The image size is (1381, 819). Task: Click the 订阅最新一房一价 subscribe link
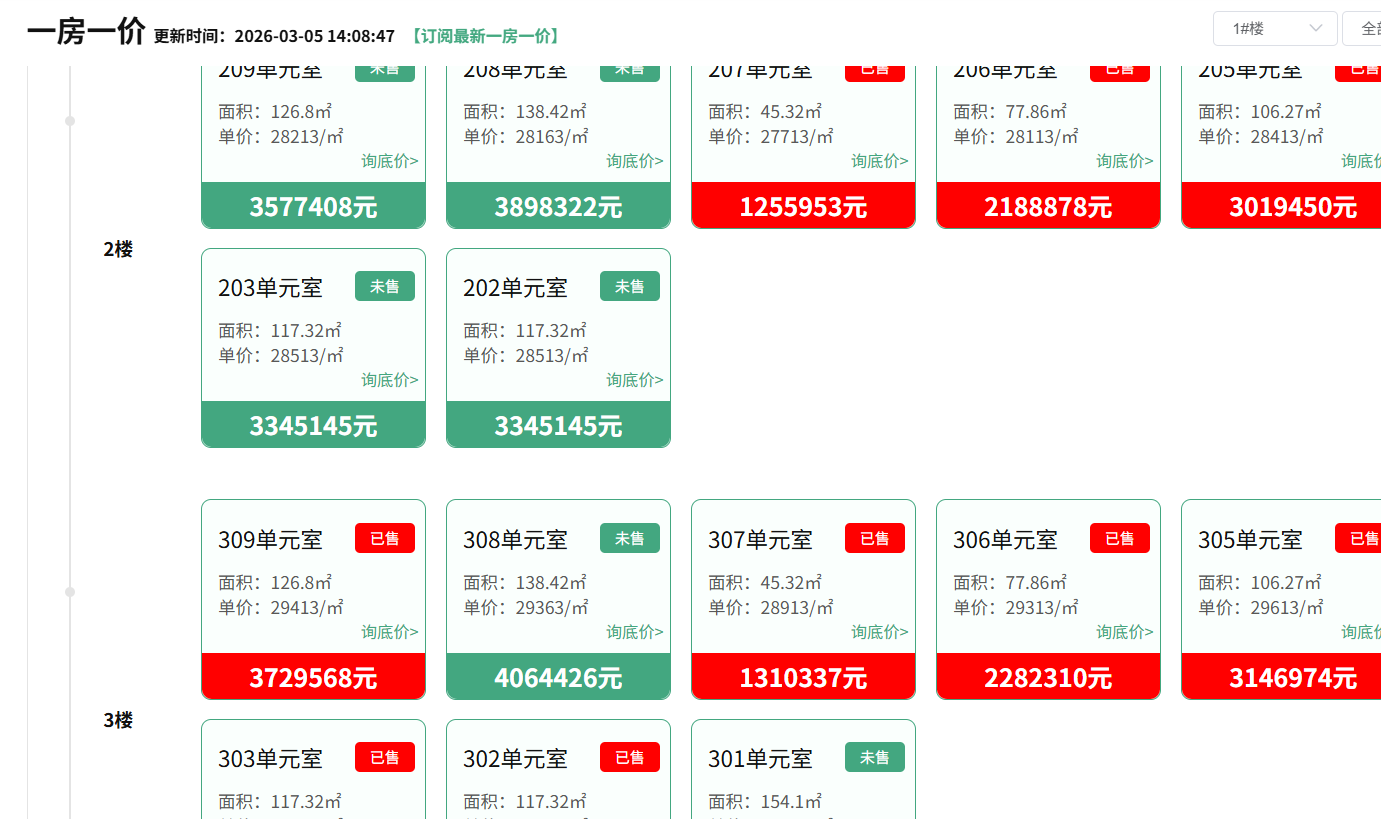coord(485,36)
